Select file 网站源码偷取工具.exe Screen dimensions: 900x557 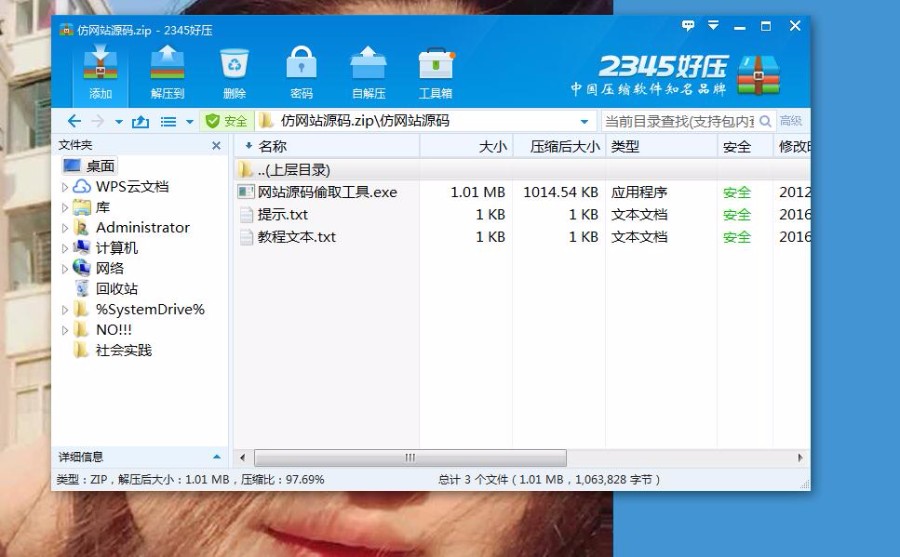click(x=327, y=192)
